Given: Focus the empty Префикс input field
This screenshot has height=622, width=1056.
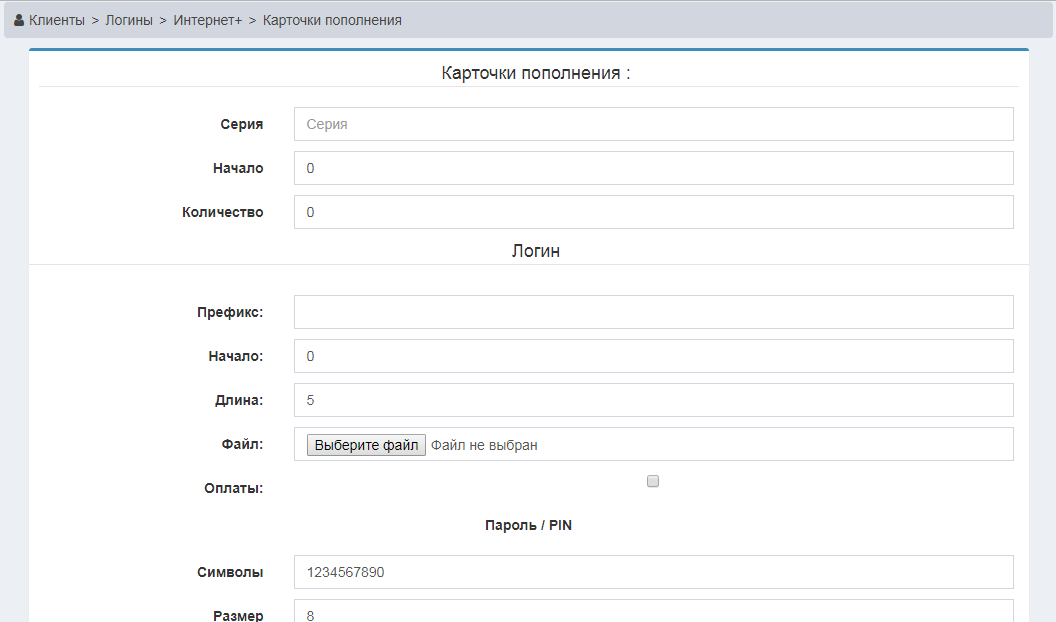Looking at the screenshot, I should 653,312.
